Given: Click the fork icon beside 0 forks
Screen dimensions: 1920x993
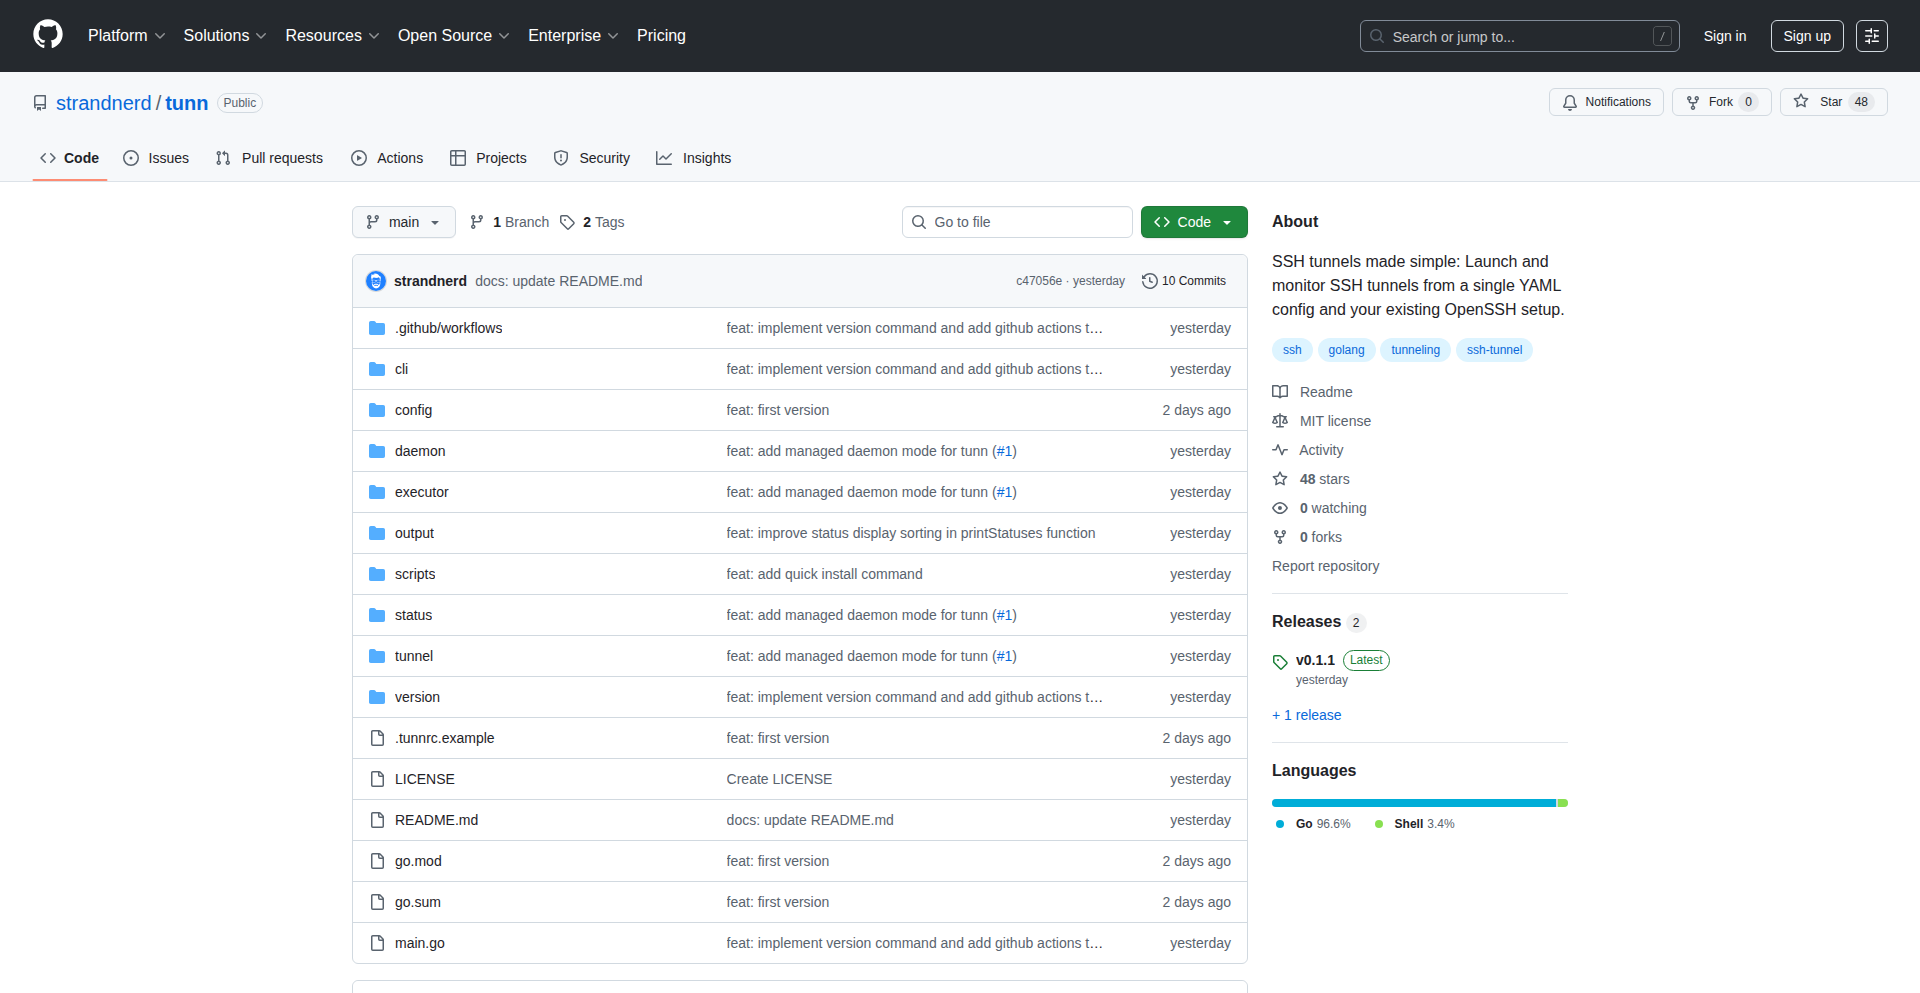Looking at the screenshot, I should pyautogui.click(x=1280, y=537).
